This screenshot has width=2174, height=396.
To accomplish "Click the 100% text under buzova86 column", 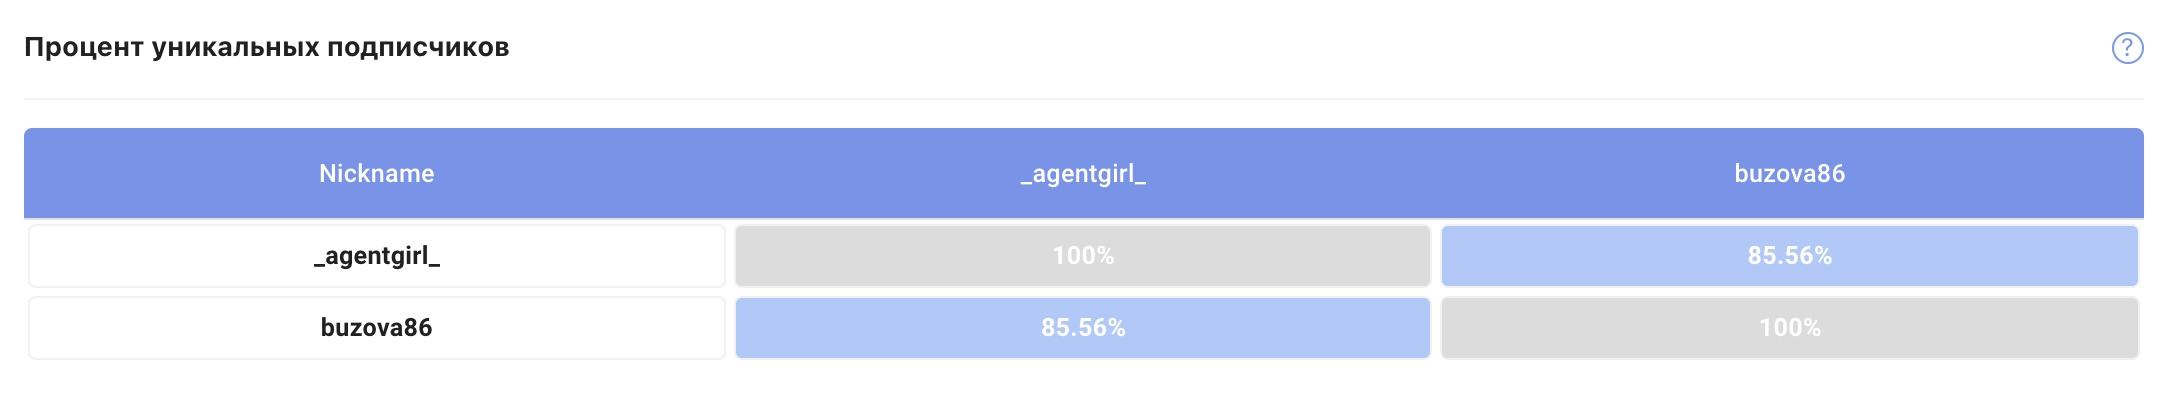I will coord(1790,328).
